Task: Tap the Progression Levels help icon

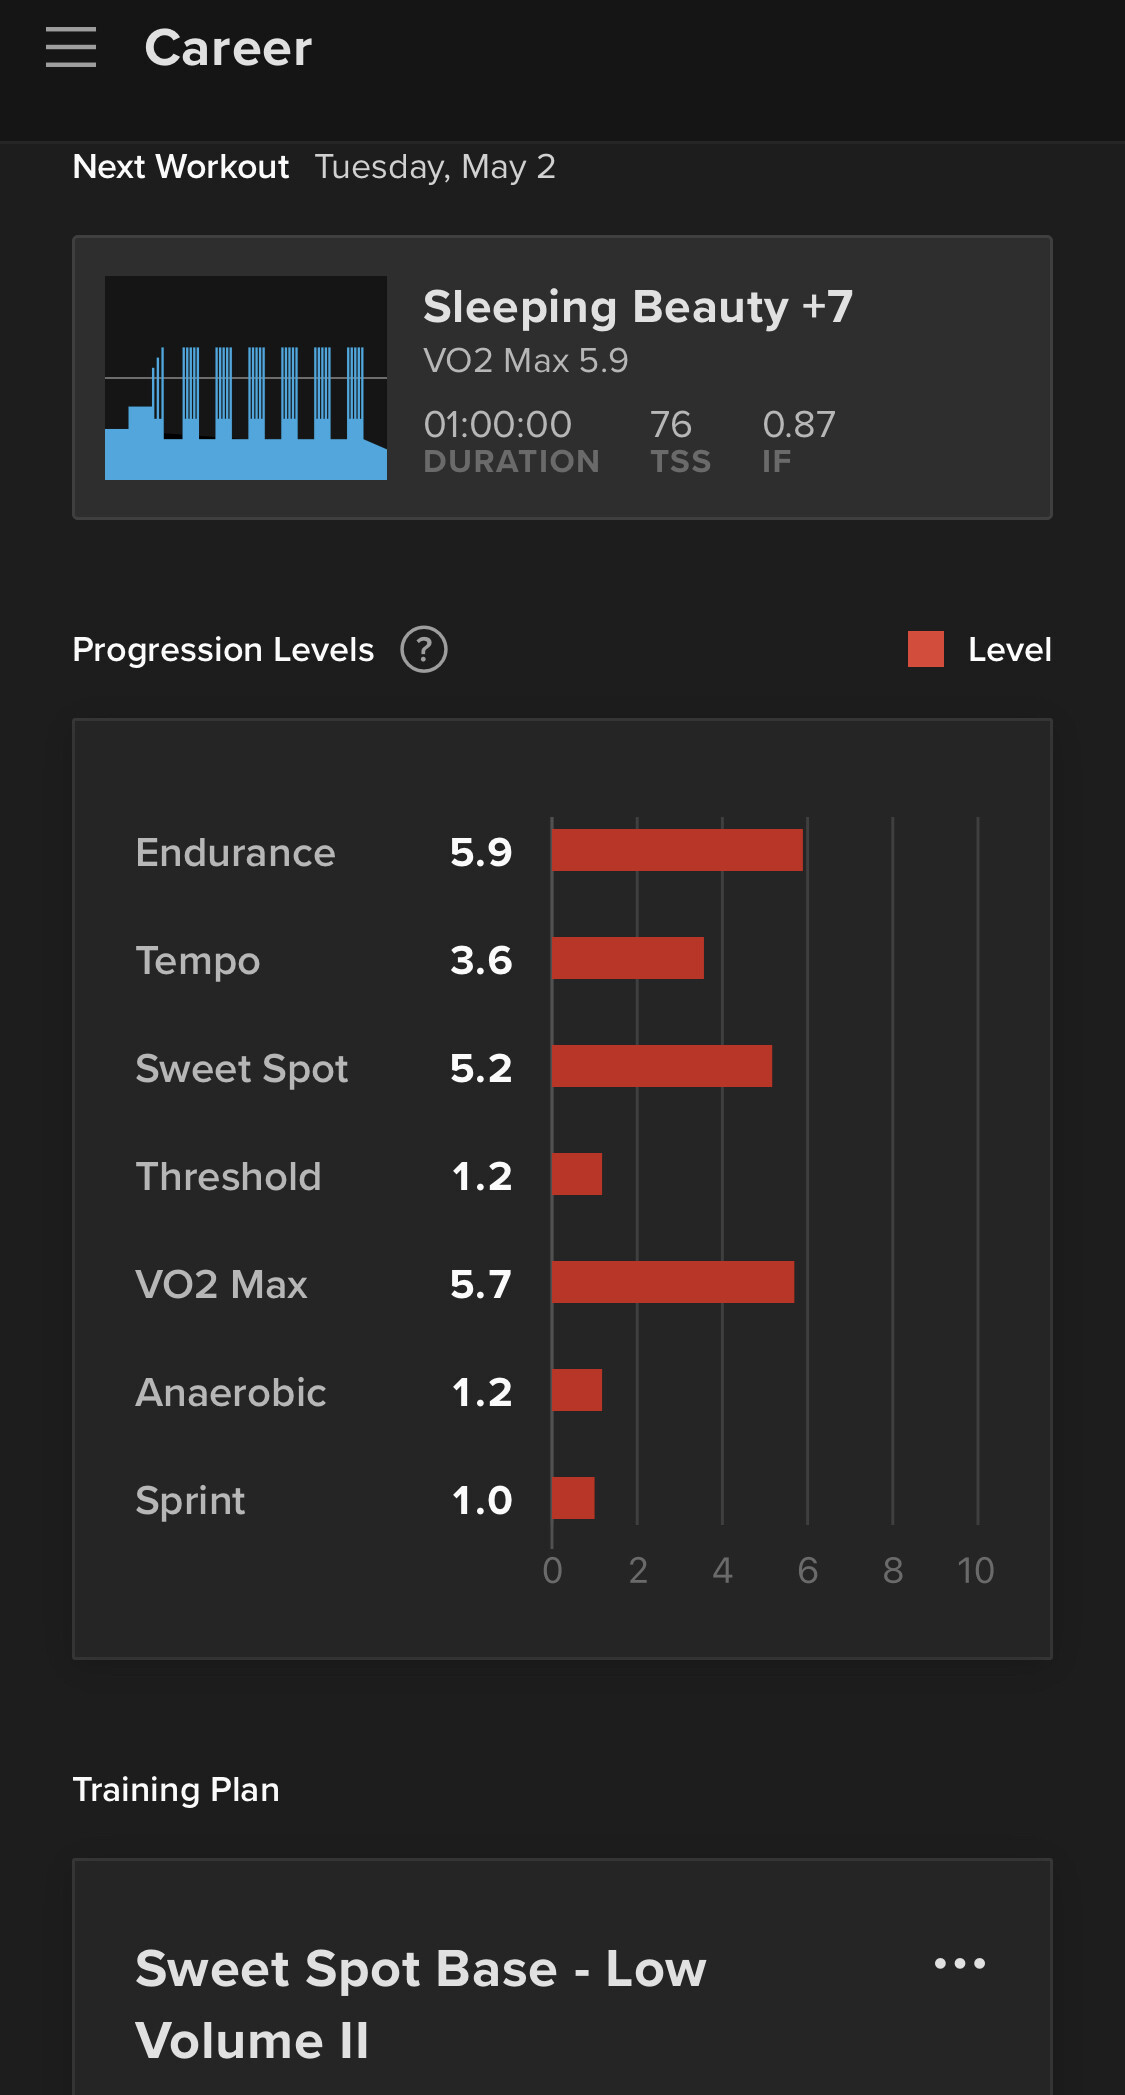Action: click(x=423, y=650)
